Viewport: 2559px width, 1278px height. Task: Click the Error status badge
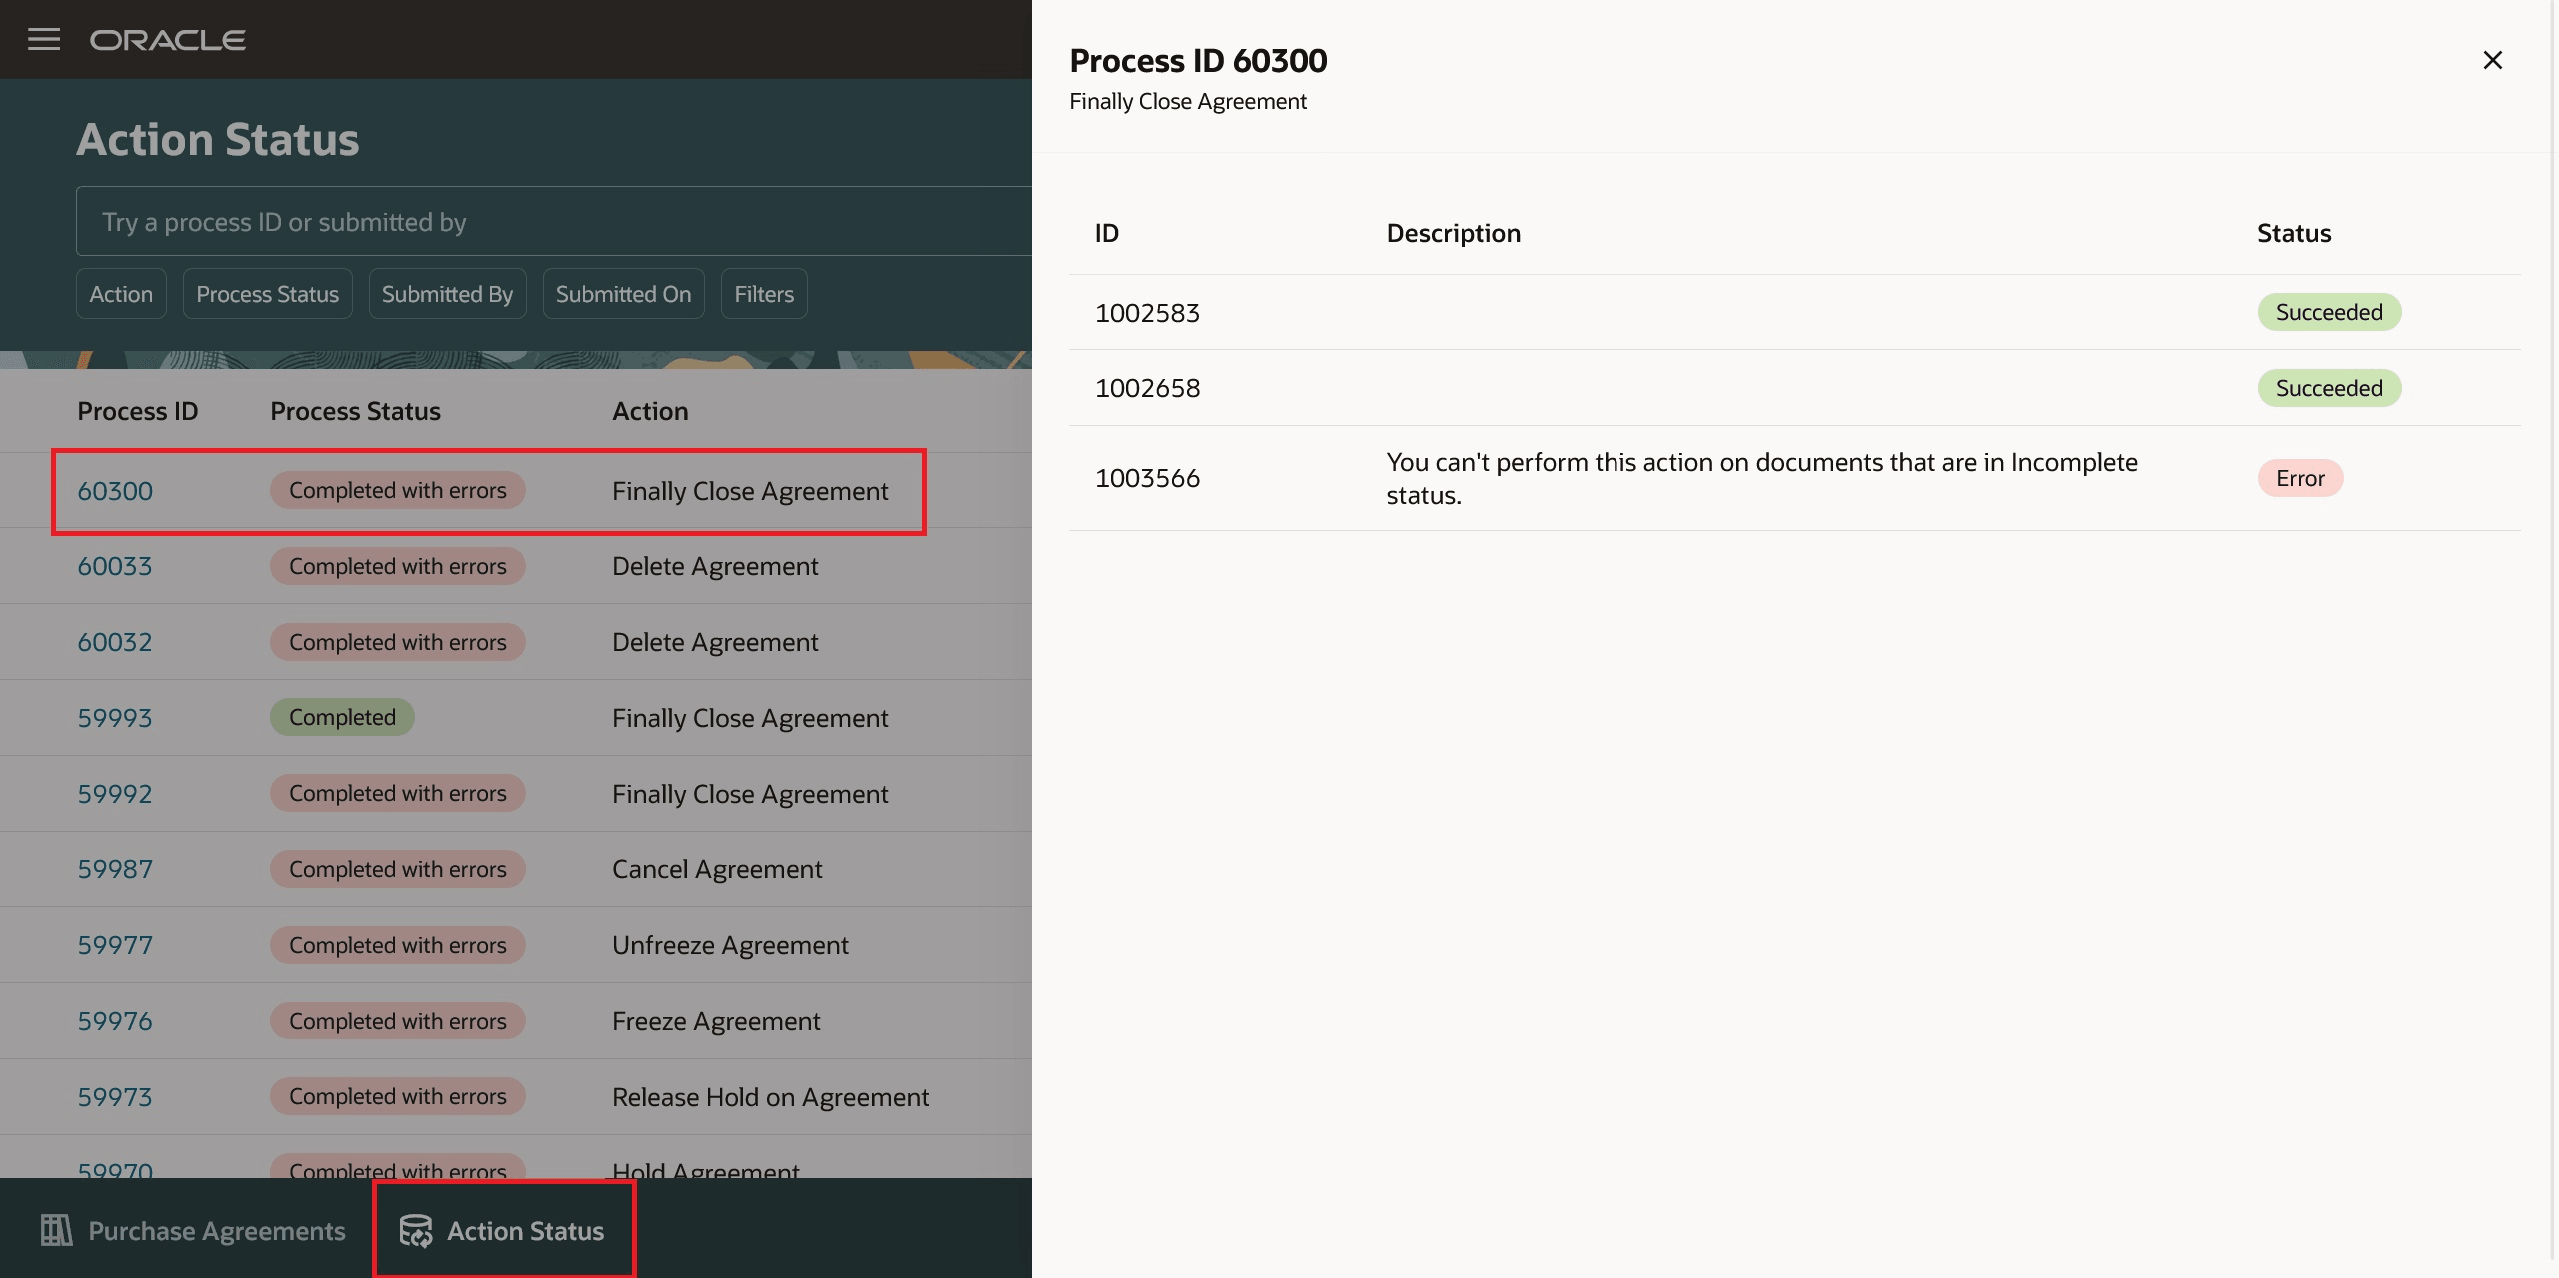click(2299, 478)
